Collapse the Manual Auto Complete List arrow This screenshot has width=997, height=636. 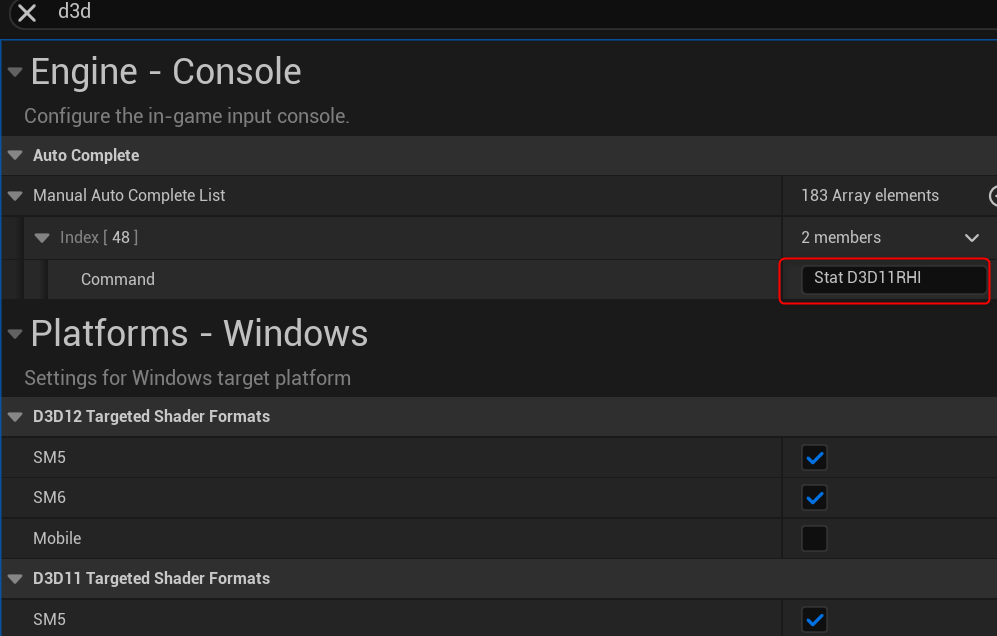coord(15,196)
